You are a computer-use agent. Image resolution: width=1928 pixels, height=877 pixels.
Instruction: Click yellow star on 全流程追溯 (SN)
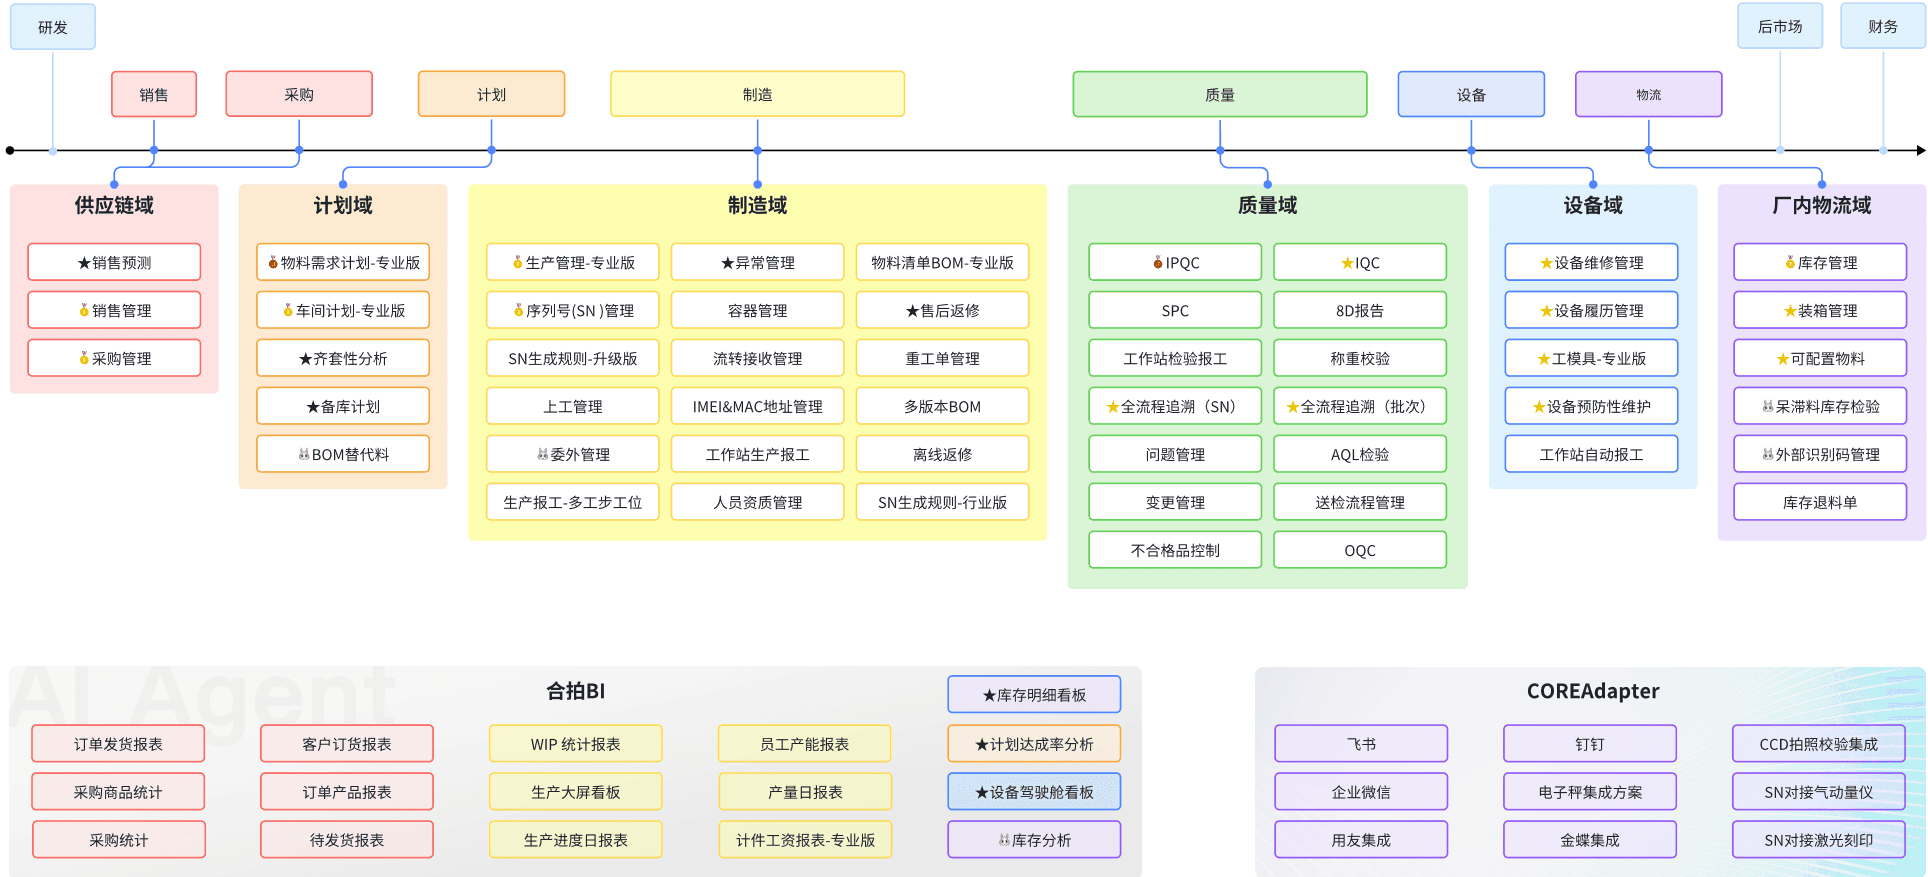point(1113,406)
